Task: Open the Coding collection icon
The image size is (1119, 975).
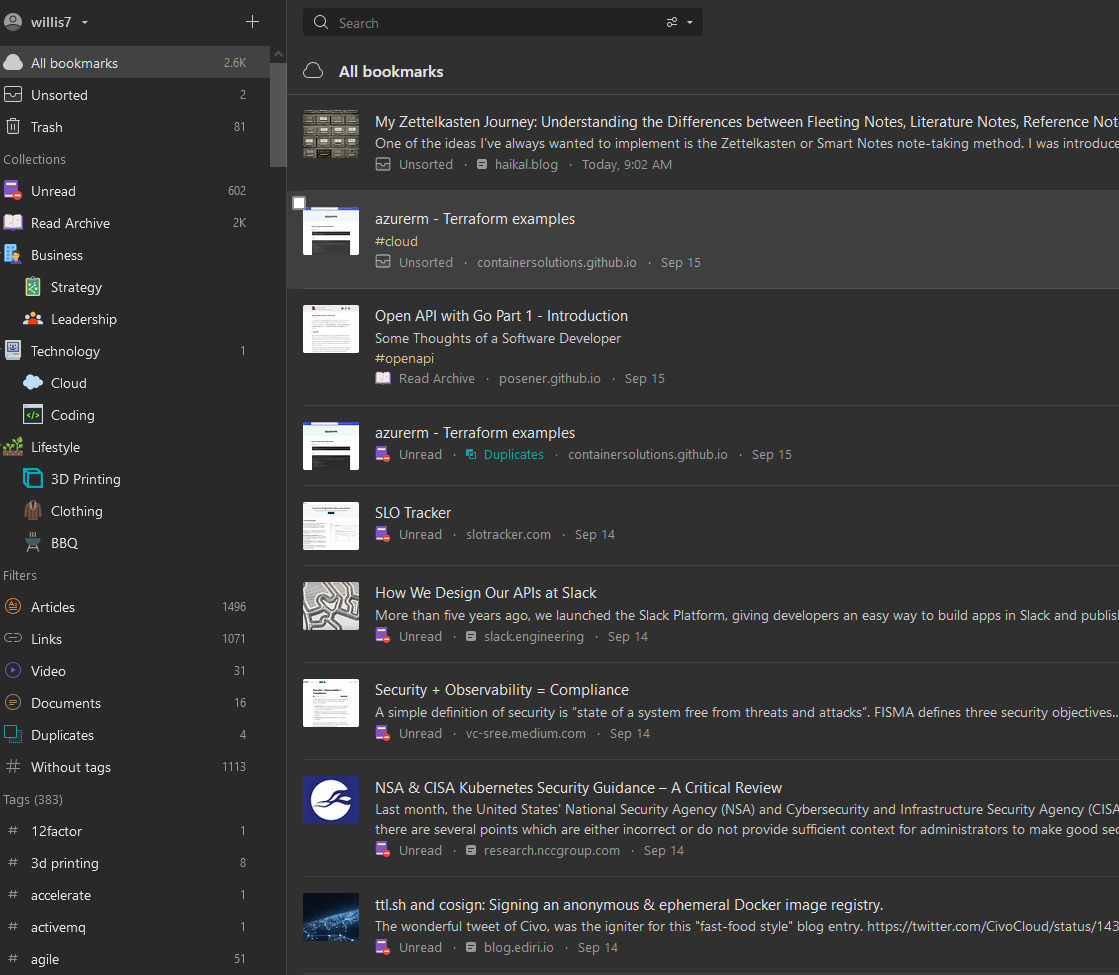Action: tap(33, 415)
